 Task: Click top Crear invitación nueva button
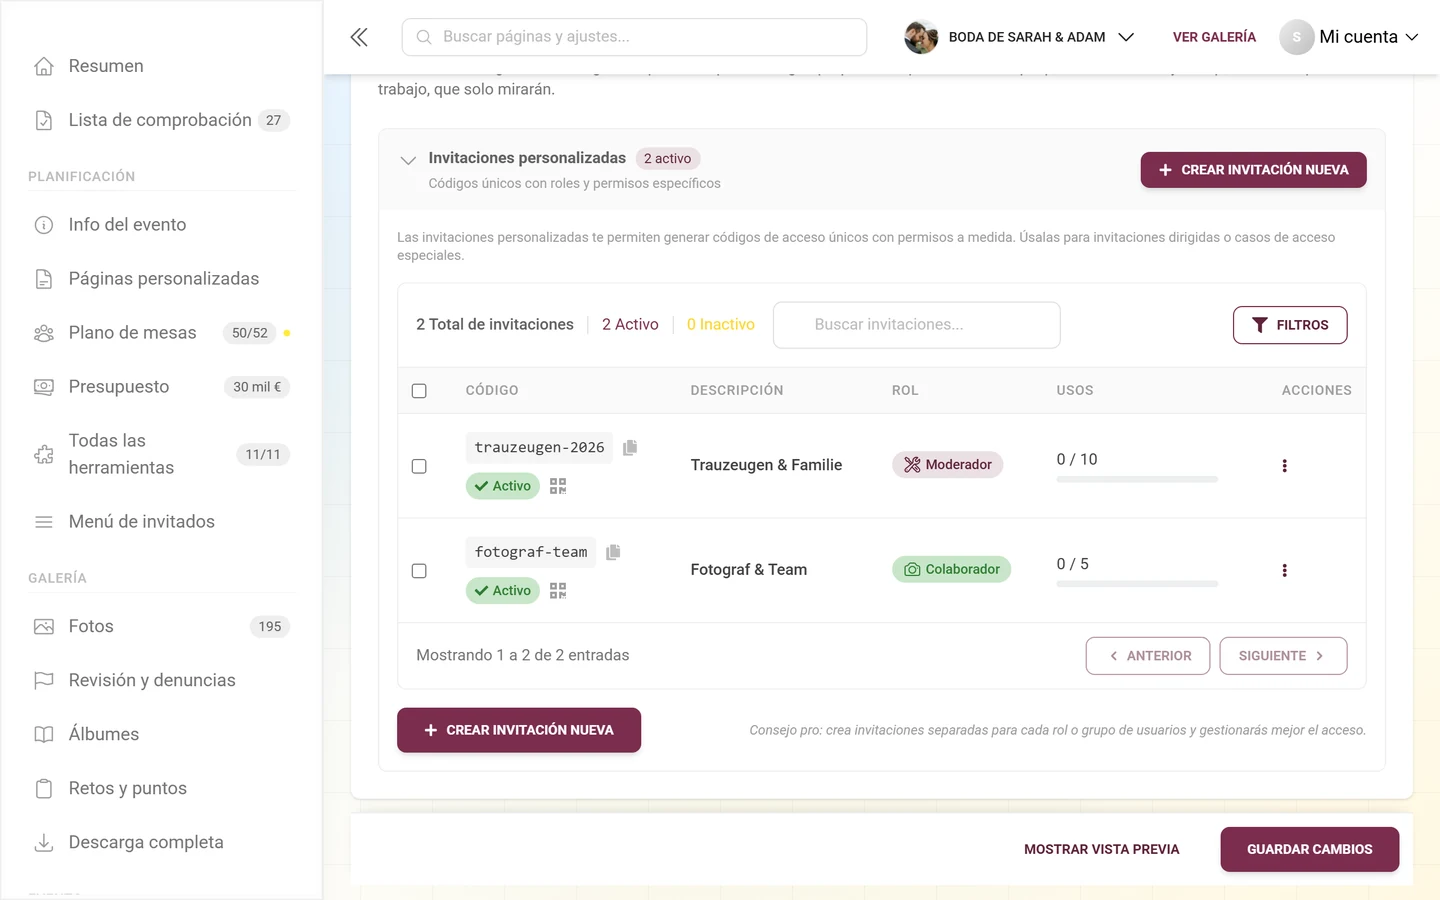[x=1253, y=170]
